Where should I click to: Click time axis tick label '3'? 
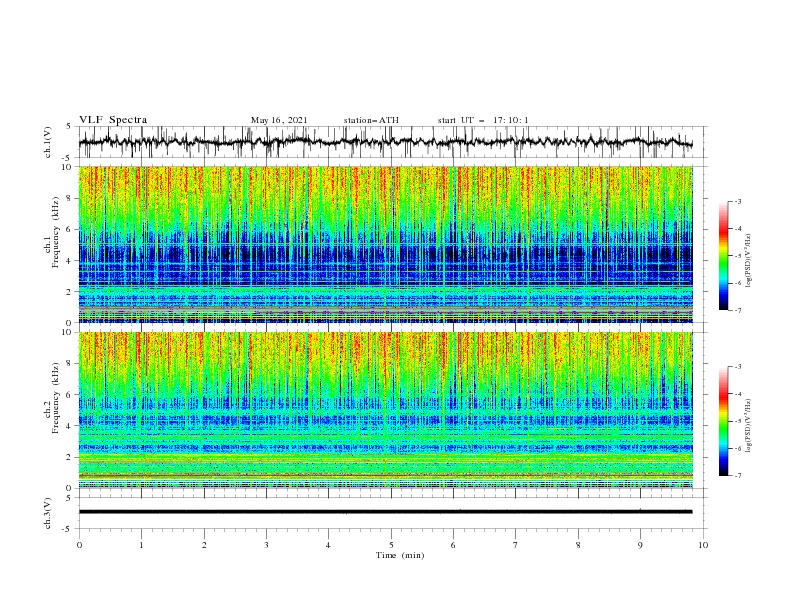[x=266, y=545]
